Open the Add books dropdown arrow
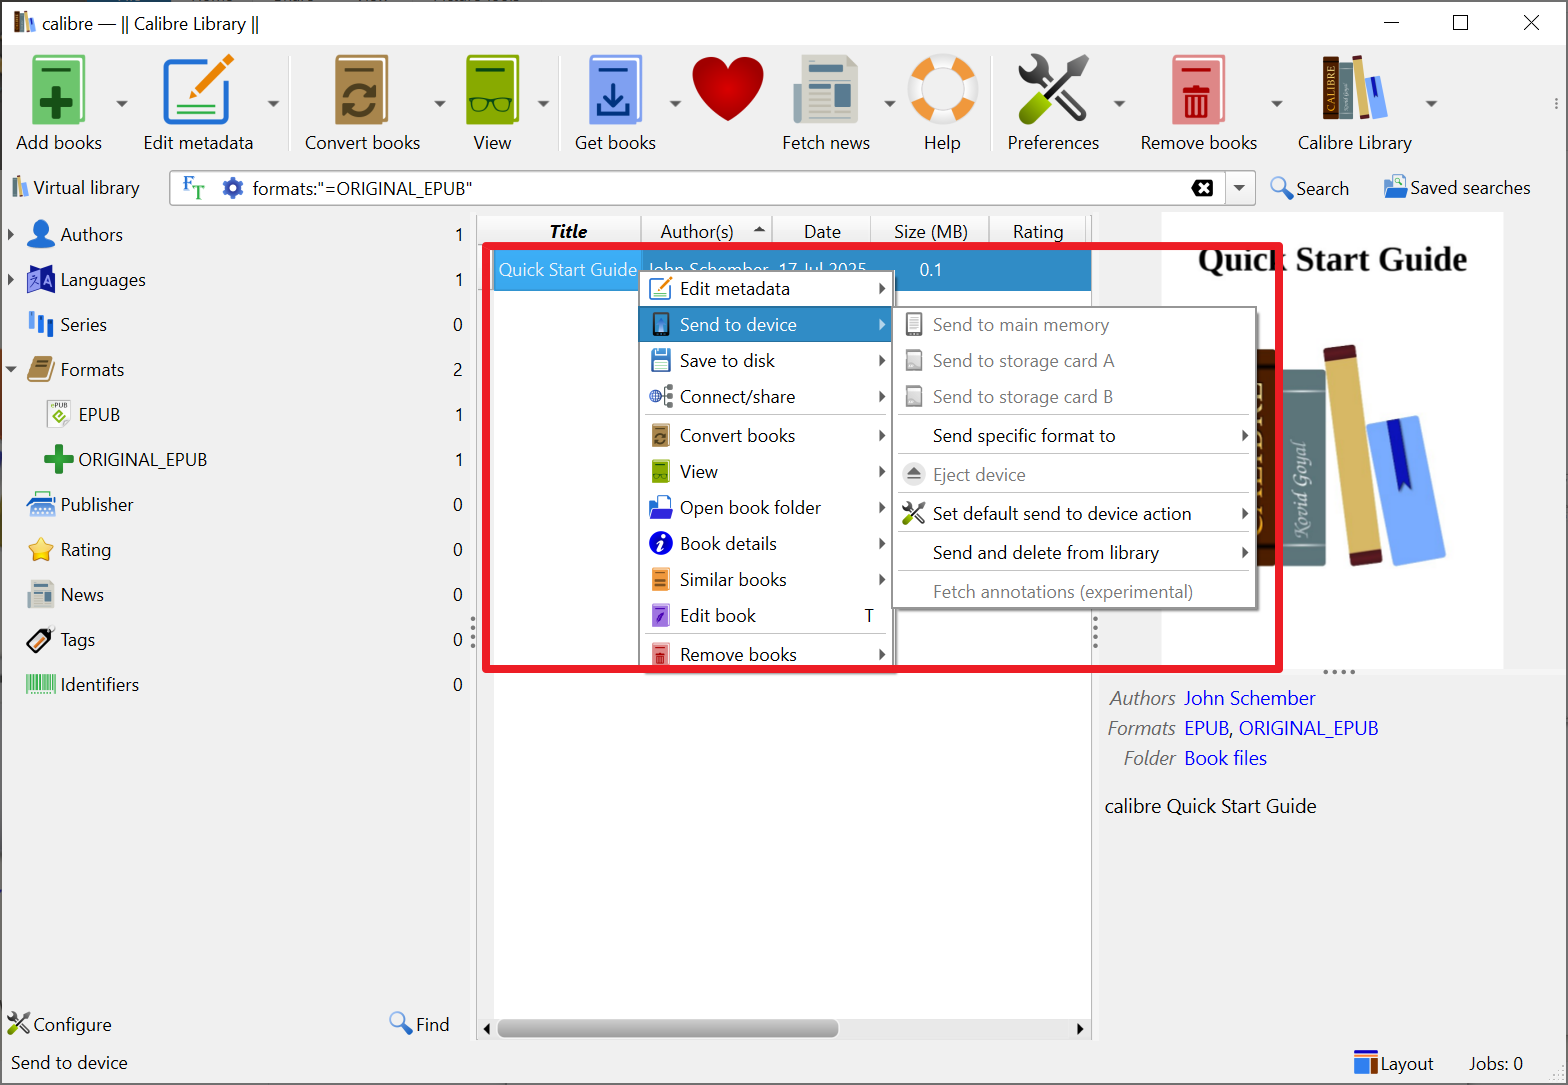This screenshot has width=1568, height=1085. [x=122, y=103]
